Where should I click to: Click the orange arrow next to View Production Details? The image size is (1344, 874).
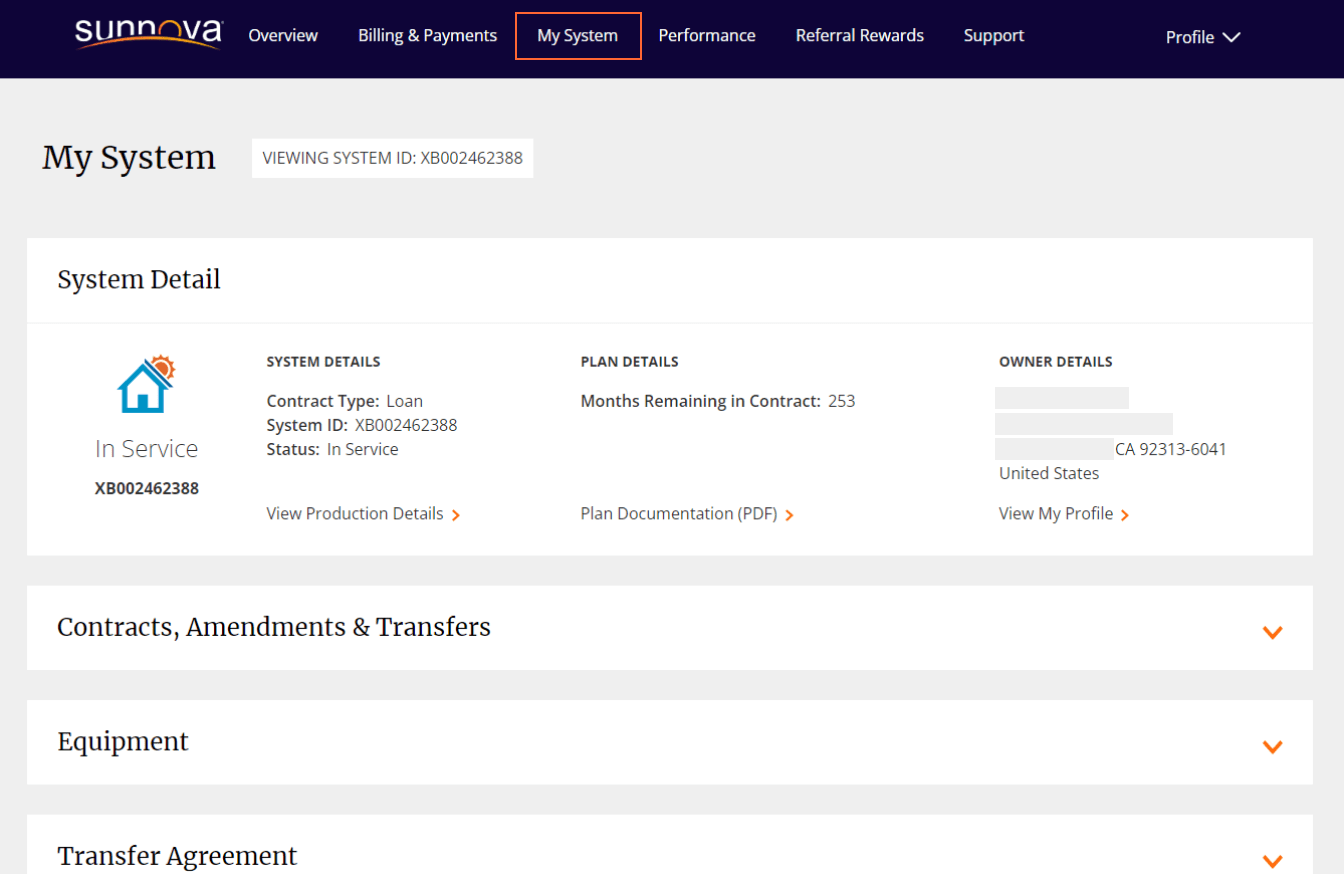(456, 515)
